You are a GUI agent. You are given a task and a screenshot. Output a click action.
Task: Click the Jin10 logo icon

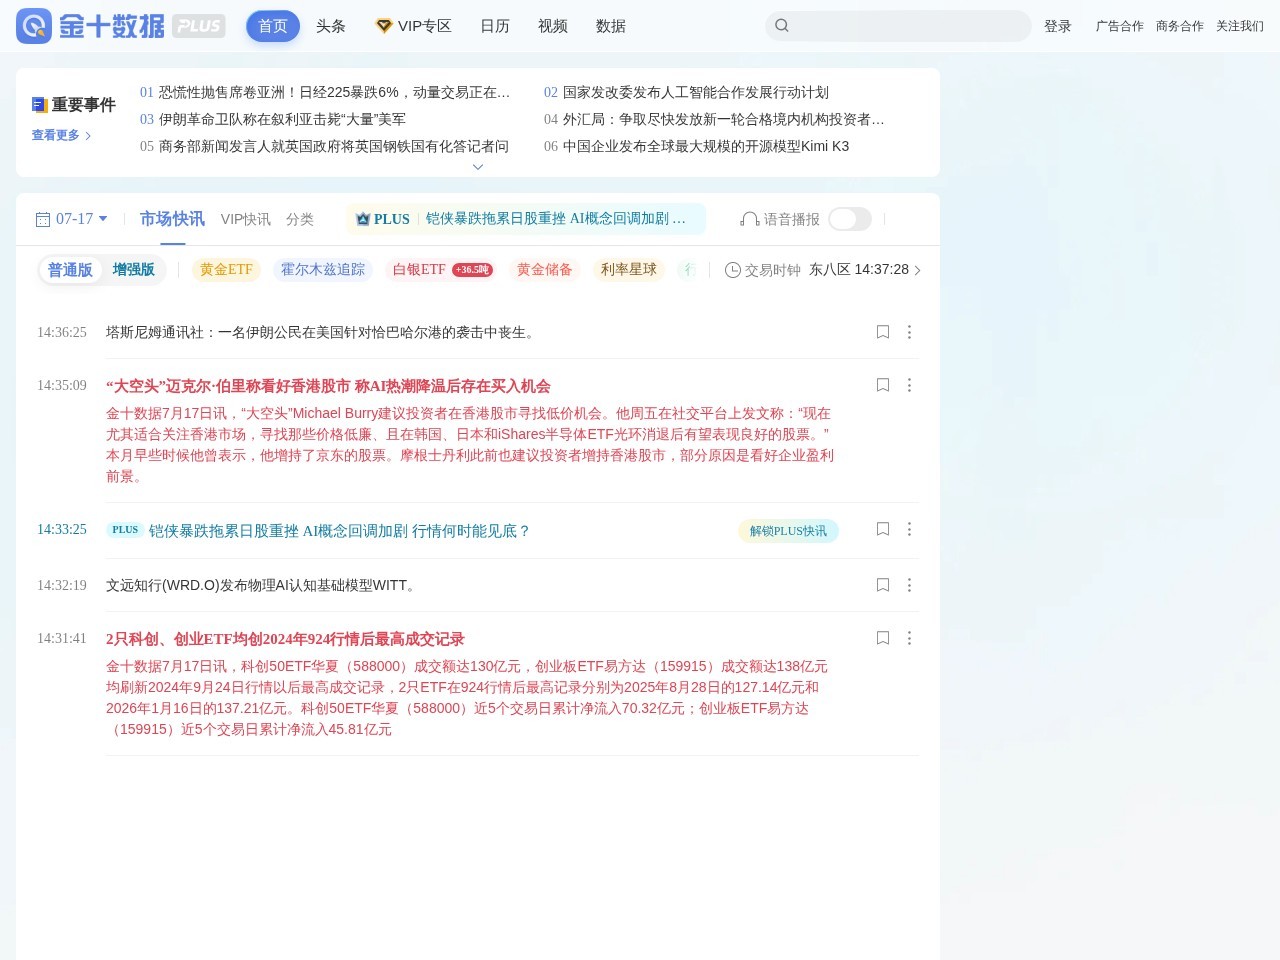pos(33,26)
